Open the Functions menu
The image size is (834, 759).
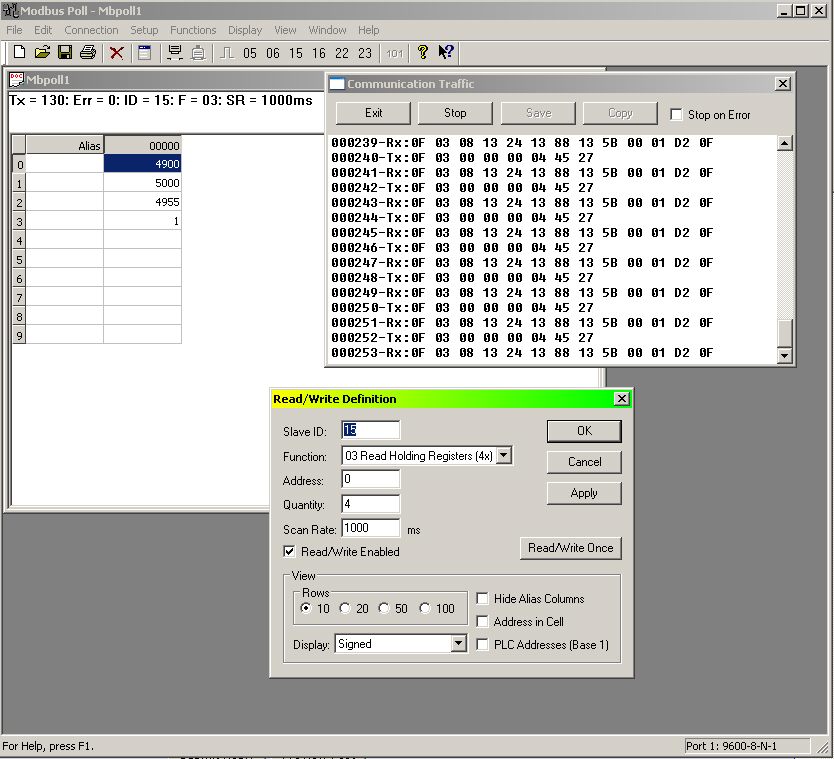(193, 30)
